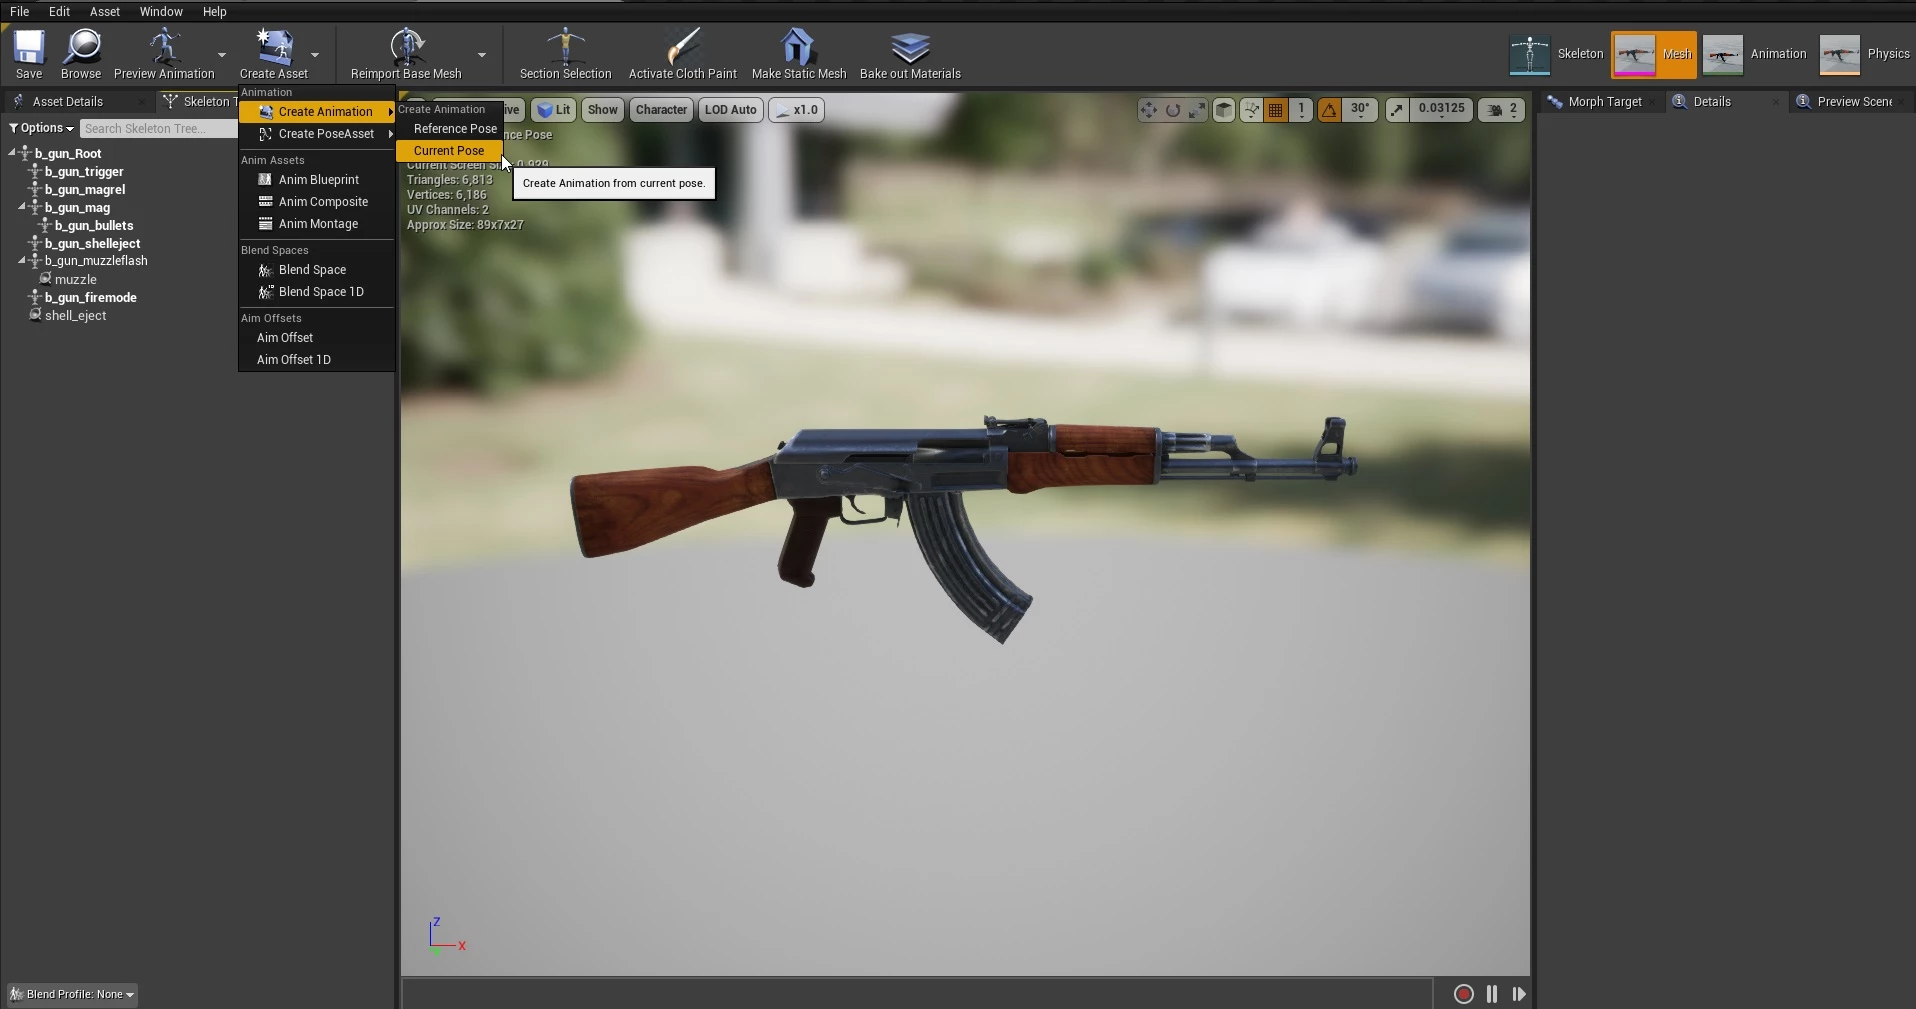Open the Asset menu
Image resolution: width=1916 pixels, height=1009 pixels.
[x=104, y=12]
